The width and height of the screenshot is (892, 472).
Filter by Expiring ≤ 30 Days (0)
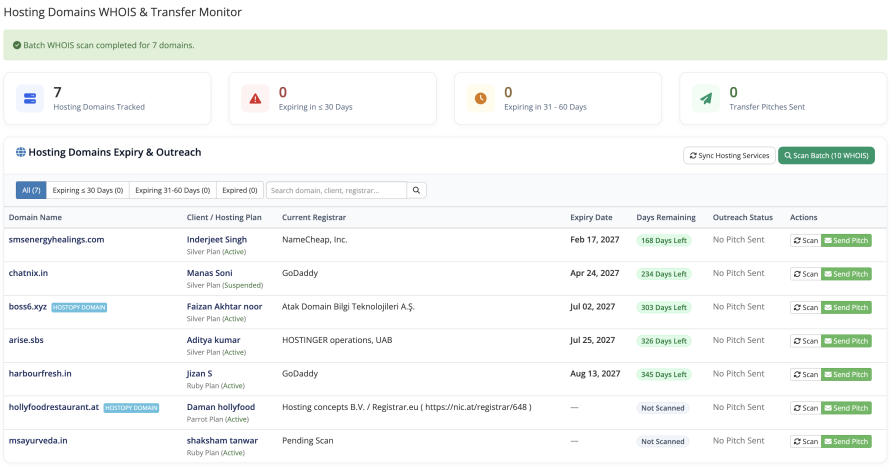coord(88,190)
